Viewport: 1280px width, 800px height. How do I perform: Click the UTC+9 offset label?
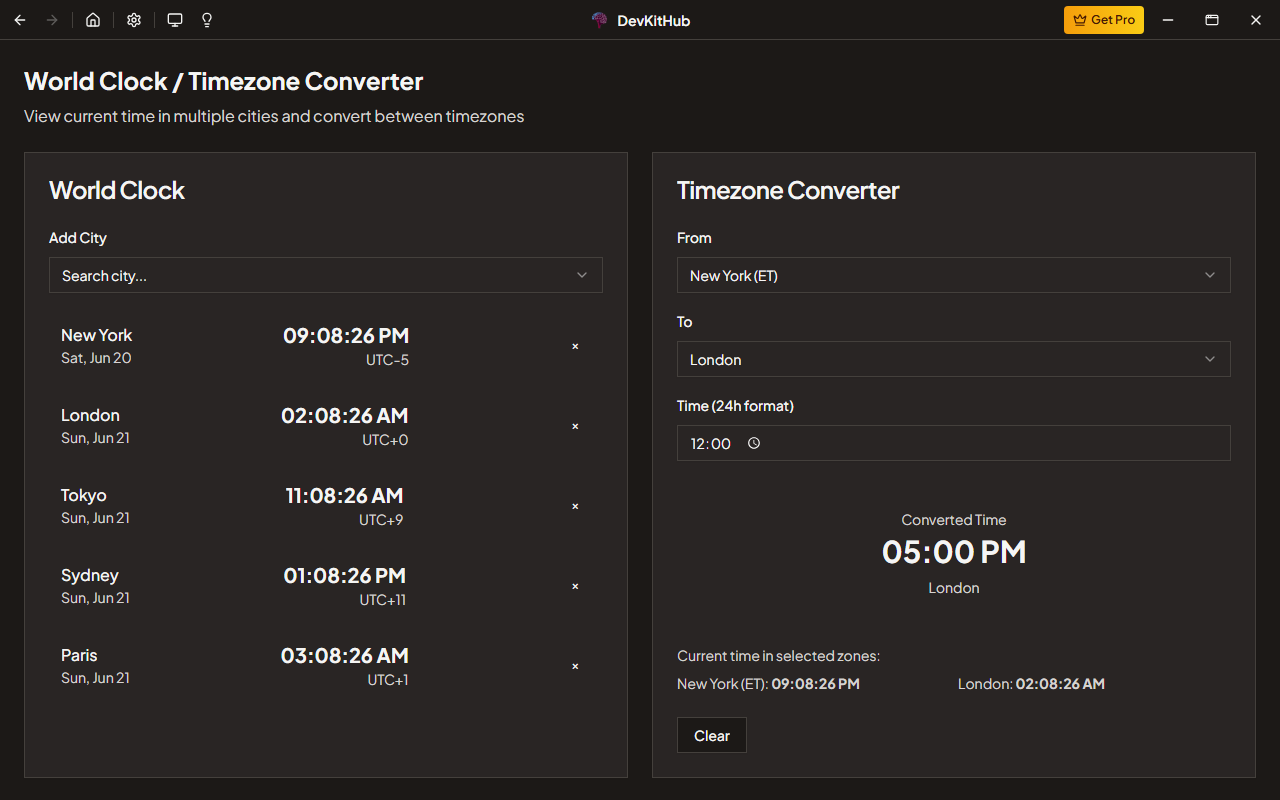point(381,520)
